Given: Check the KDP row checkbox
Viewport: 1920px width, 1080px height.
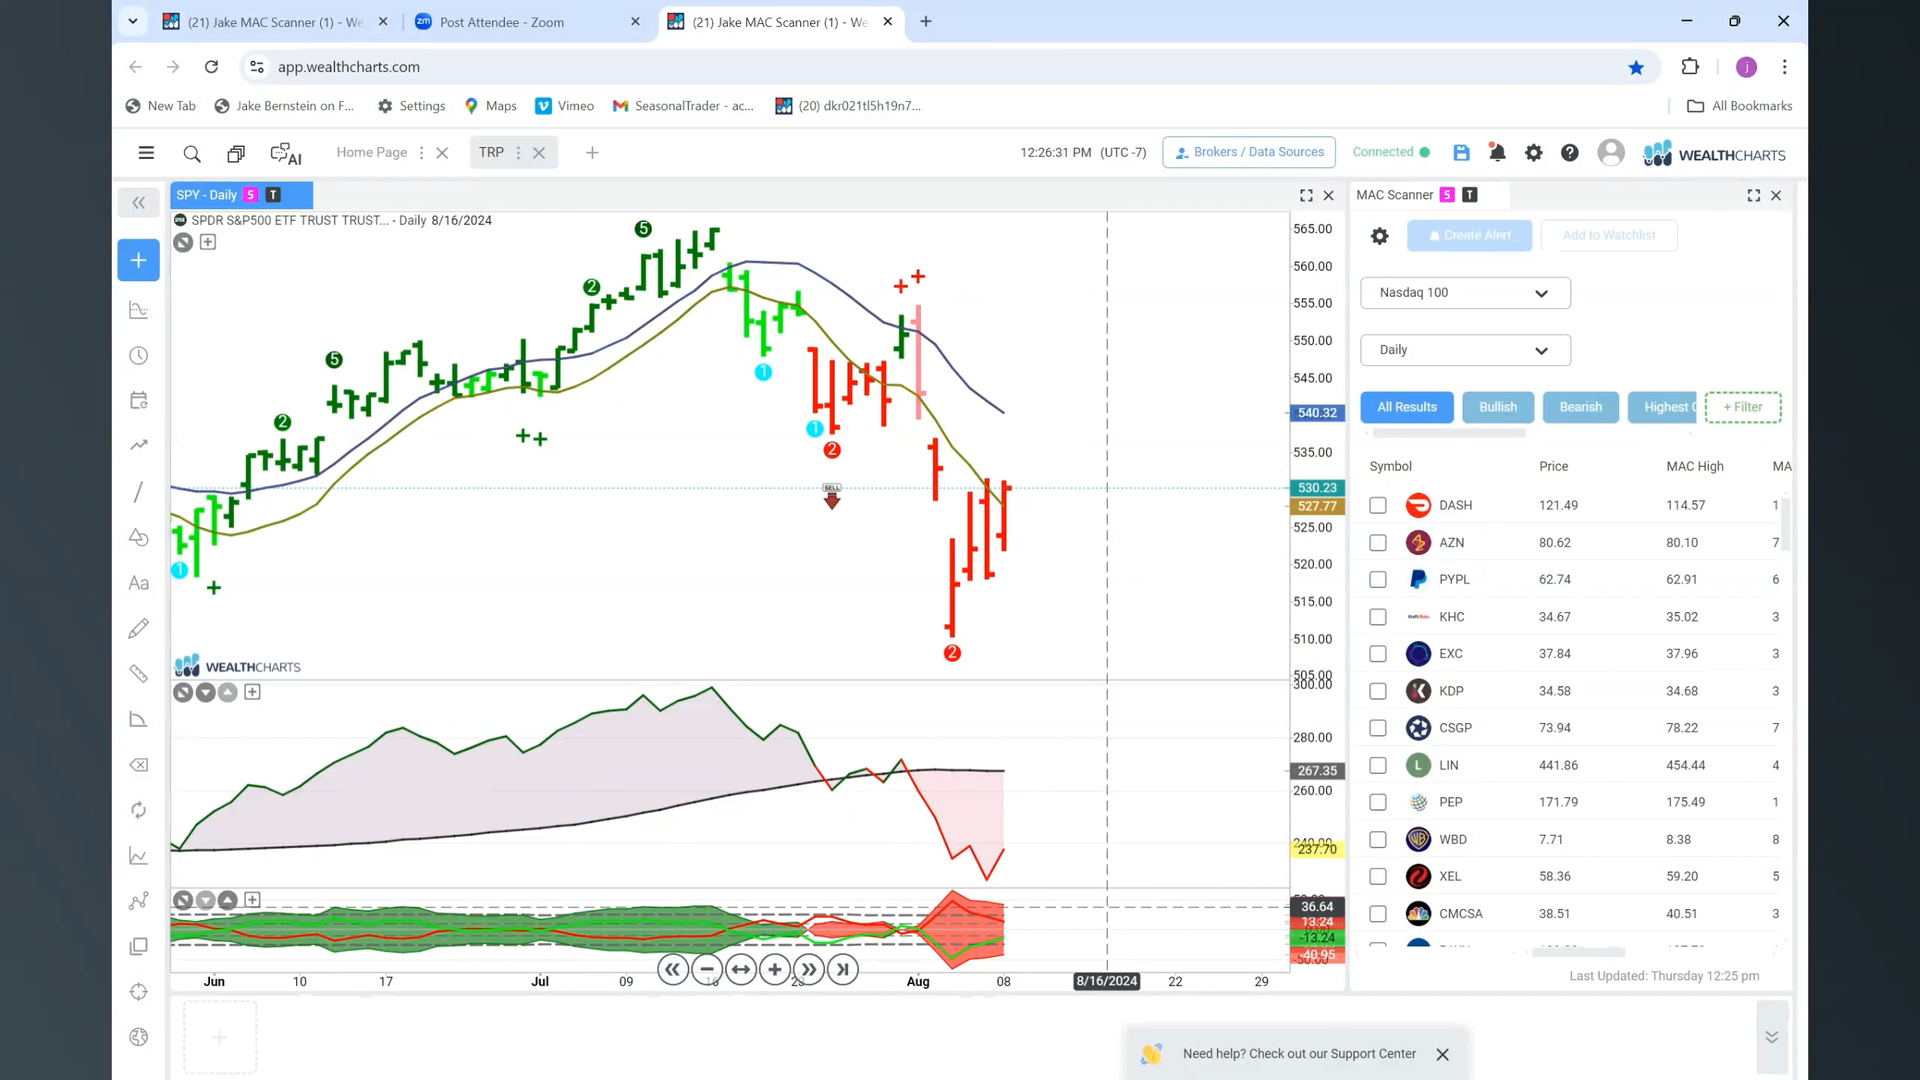Looking at the screenshot, I should [1378, 691].
